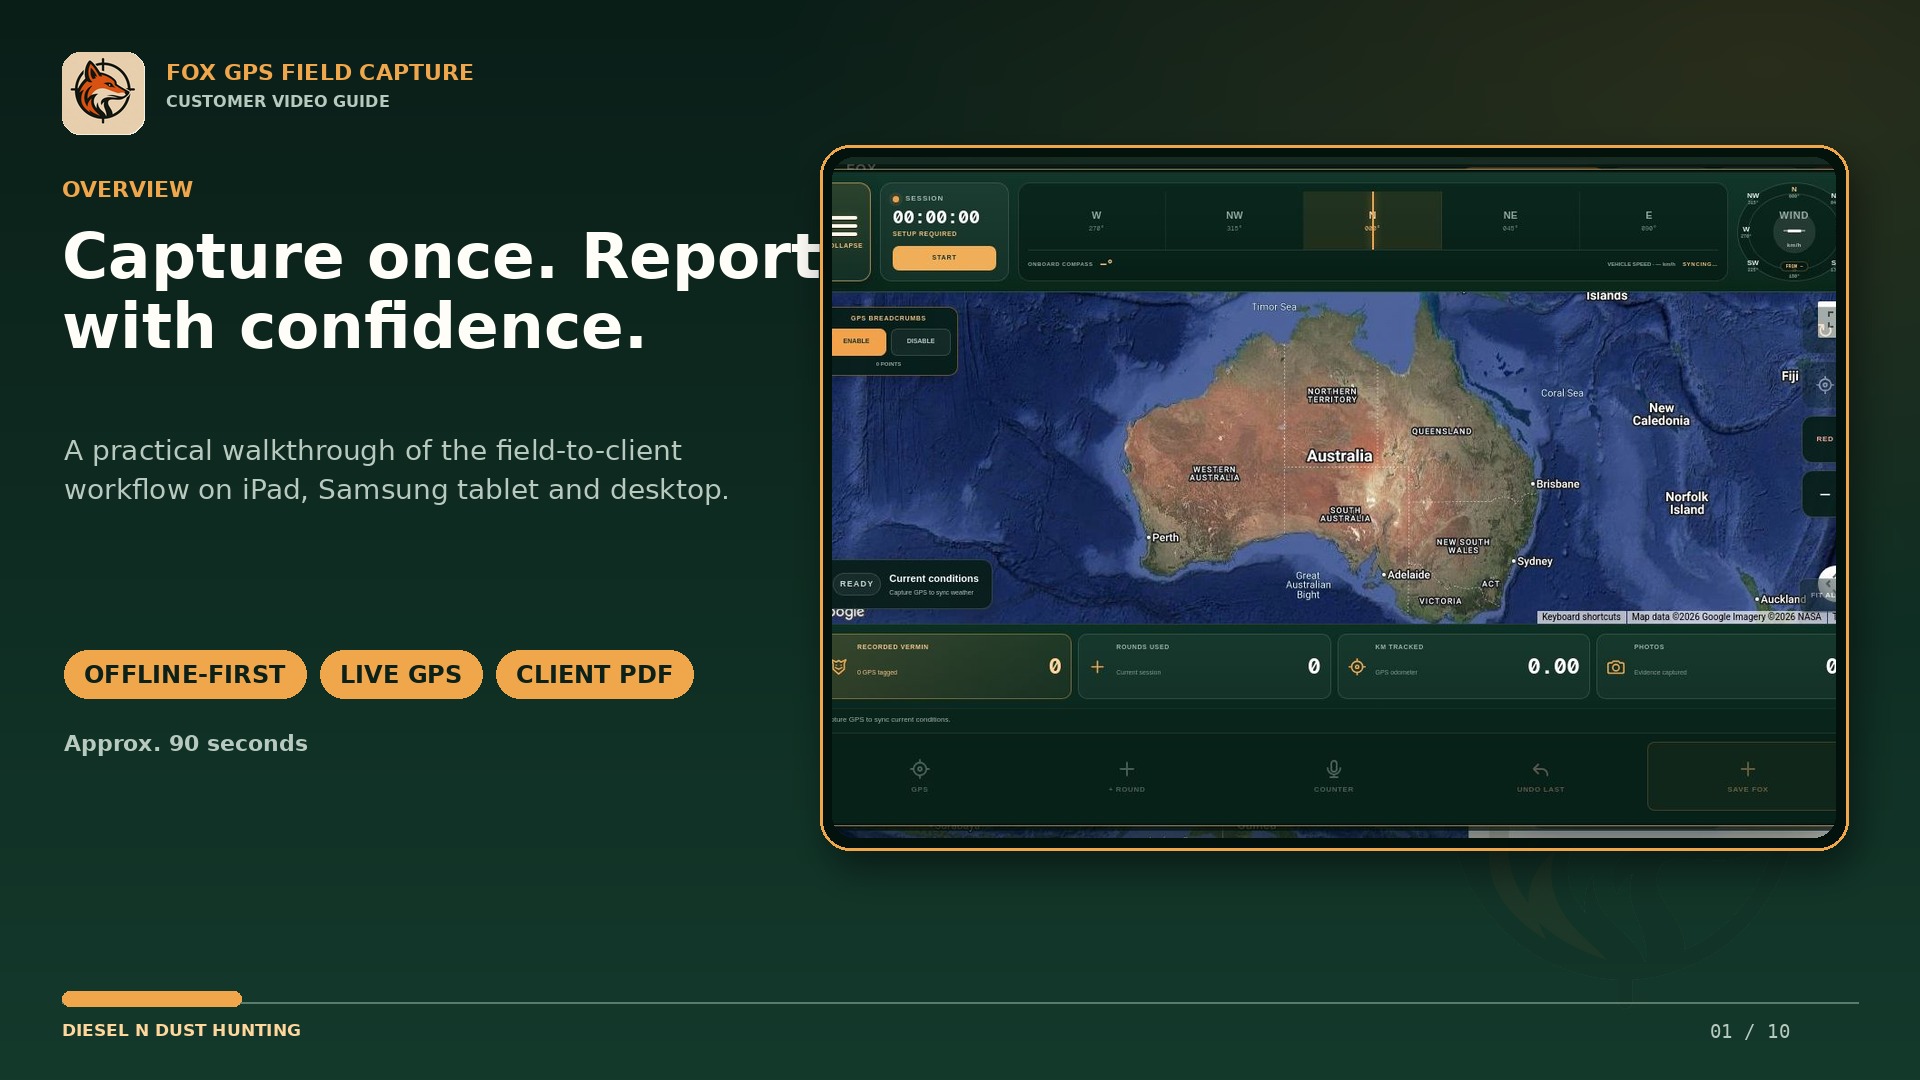Click the FOX GPS FIELD CAPTURE title
The width and height of the screenshot is (1920, 1080).
coord(320,72)
